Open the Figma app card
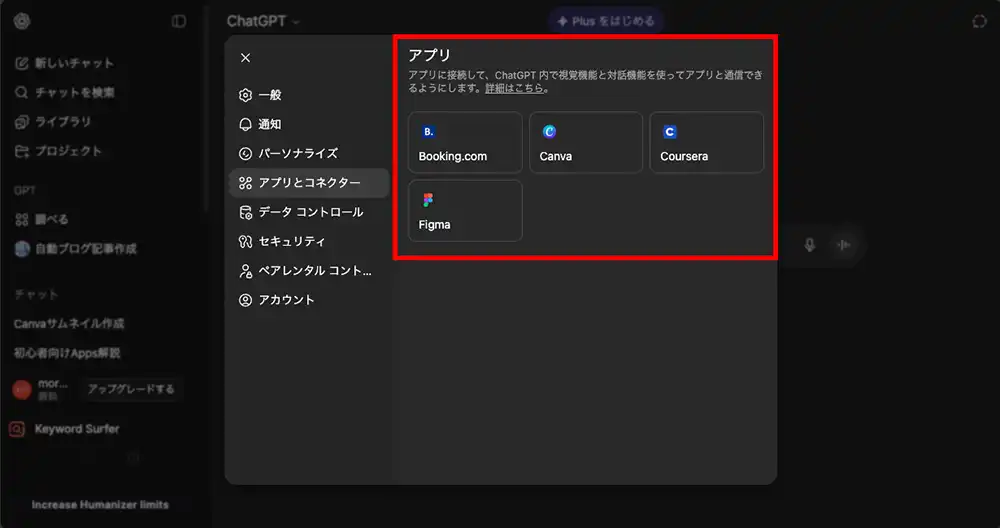1000x528 pixels. pyautogui.click(x=465, y=211)
